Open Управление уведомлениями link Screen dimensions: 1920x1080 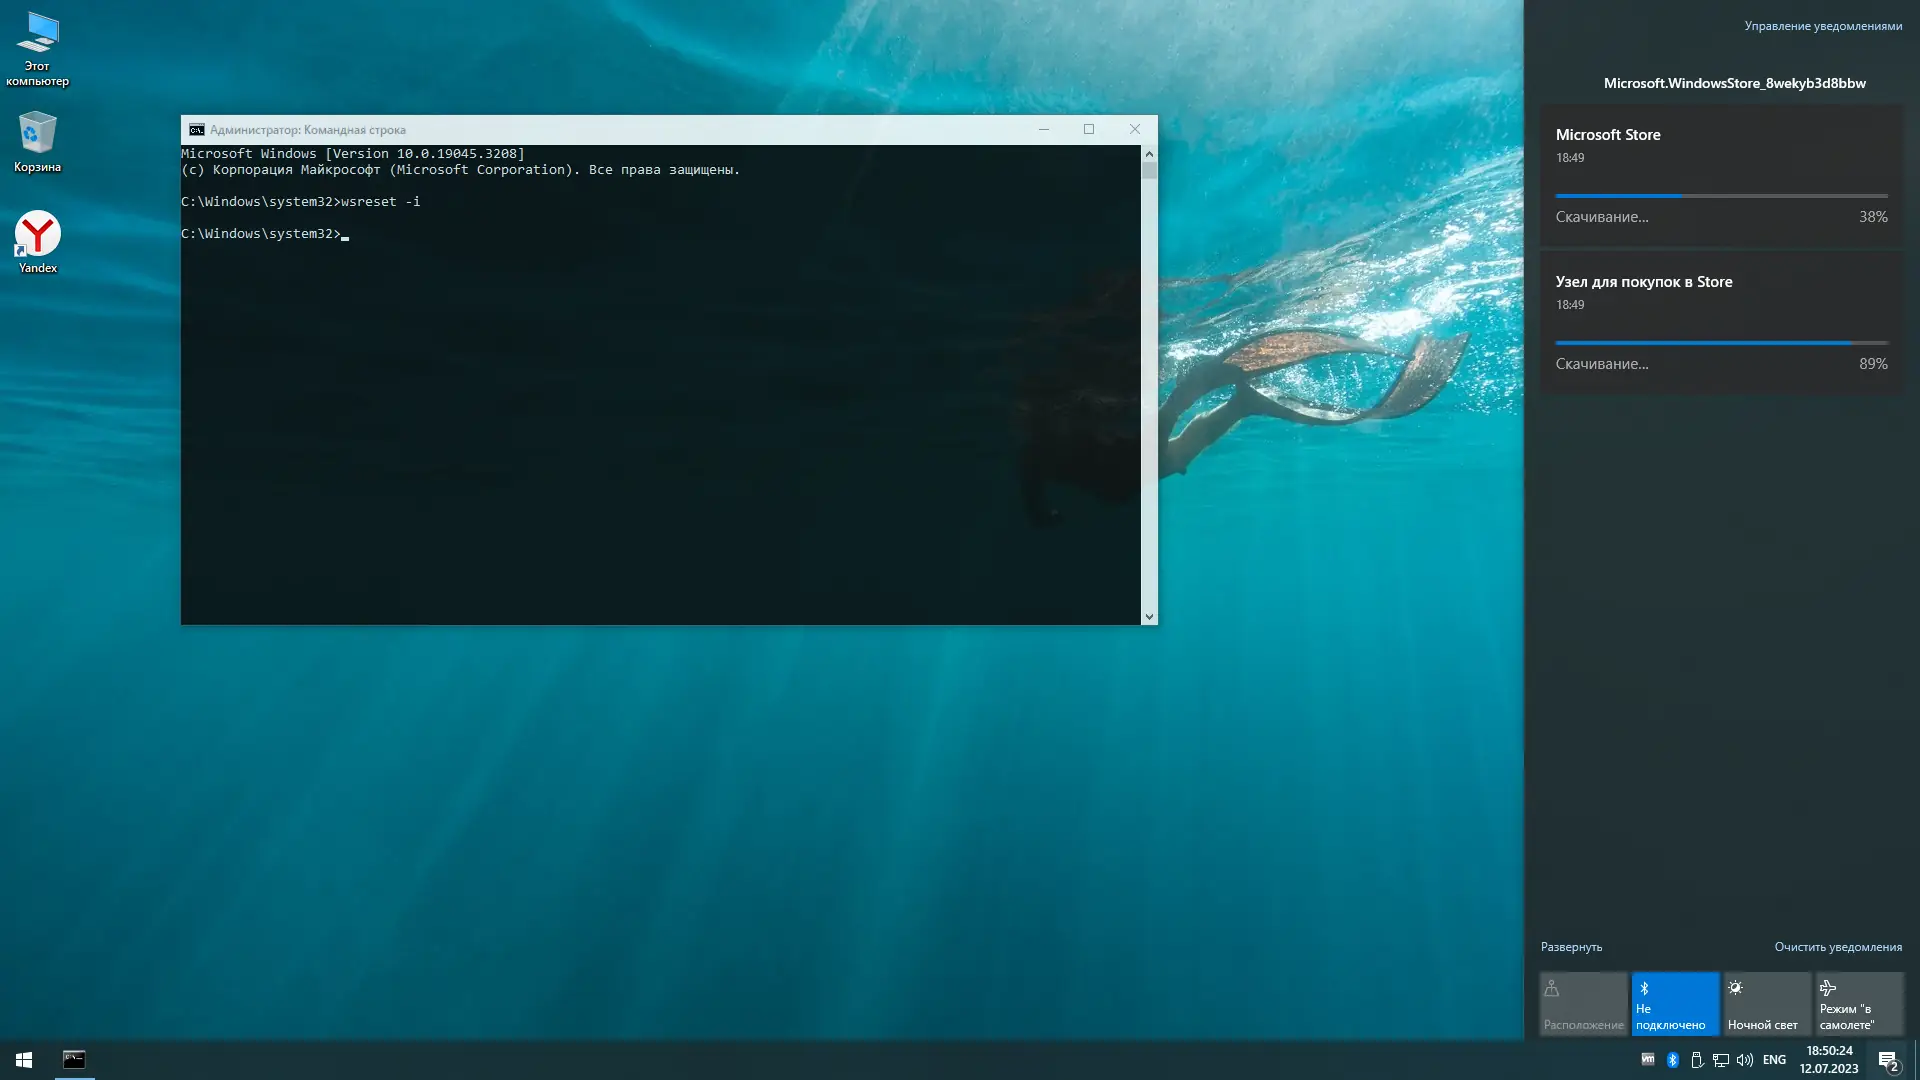[1823, 26]
